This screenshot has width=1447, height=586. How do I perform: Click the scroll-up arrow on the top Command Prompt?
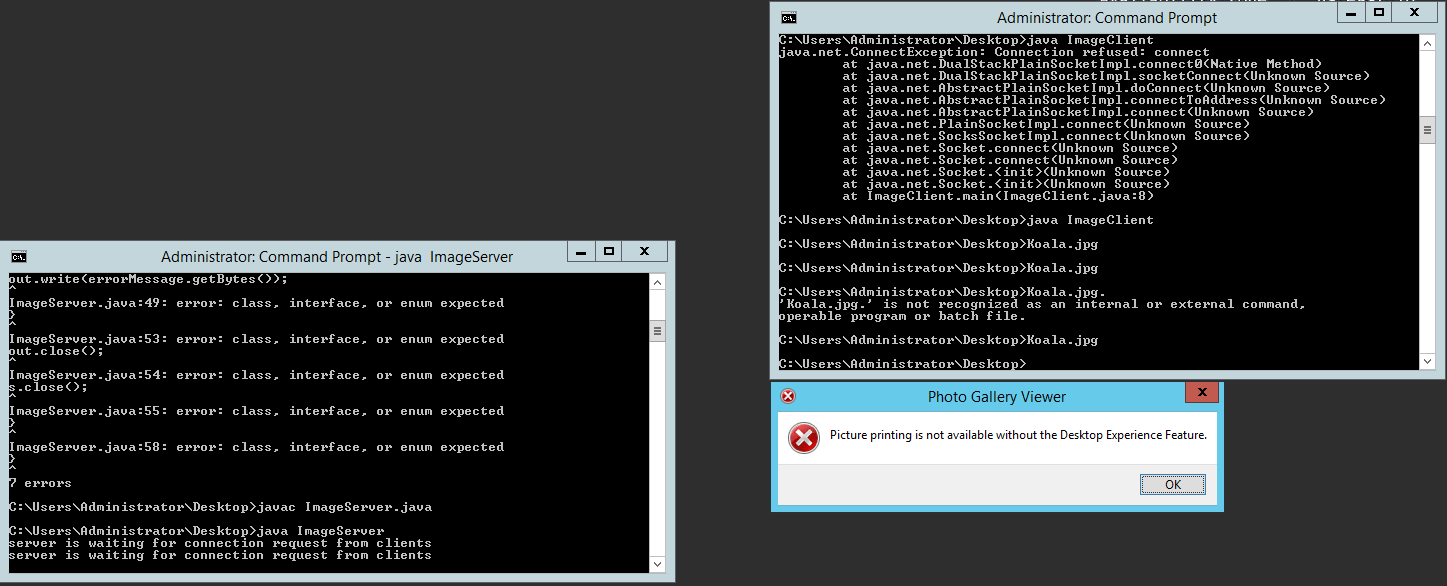[x=1427, y=42]
